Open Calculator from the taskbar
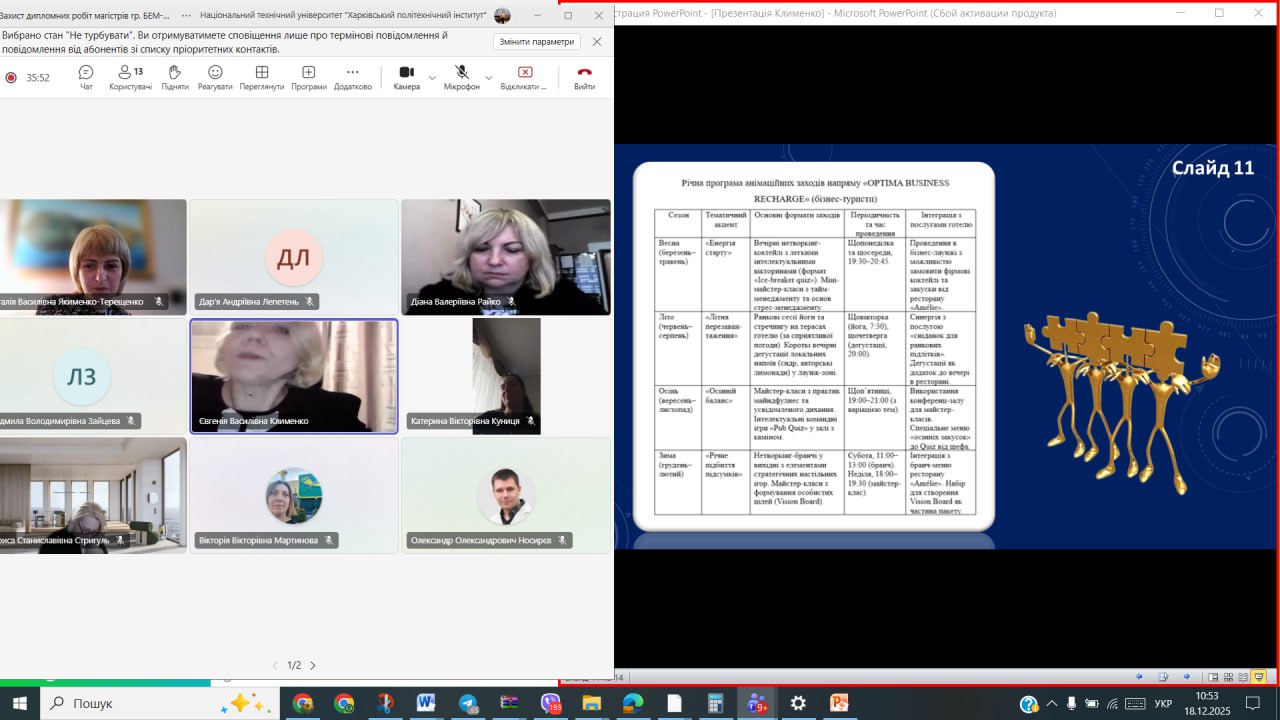The image size is (1280, 720). click(x=715, y=703)
